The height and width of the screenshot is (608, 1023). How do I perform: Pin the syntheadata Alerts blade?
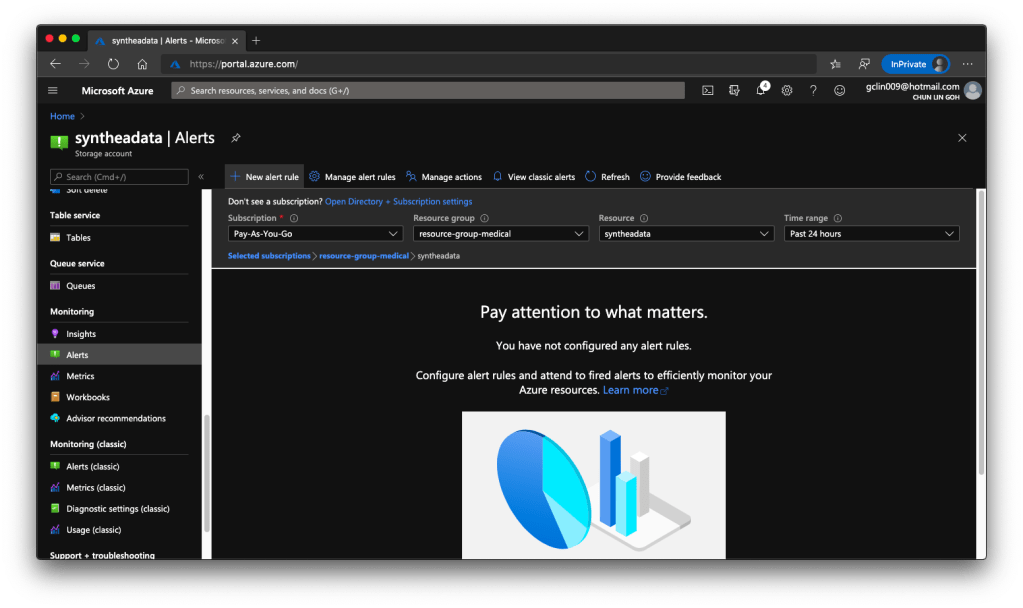tap(236, 138)
